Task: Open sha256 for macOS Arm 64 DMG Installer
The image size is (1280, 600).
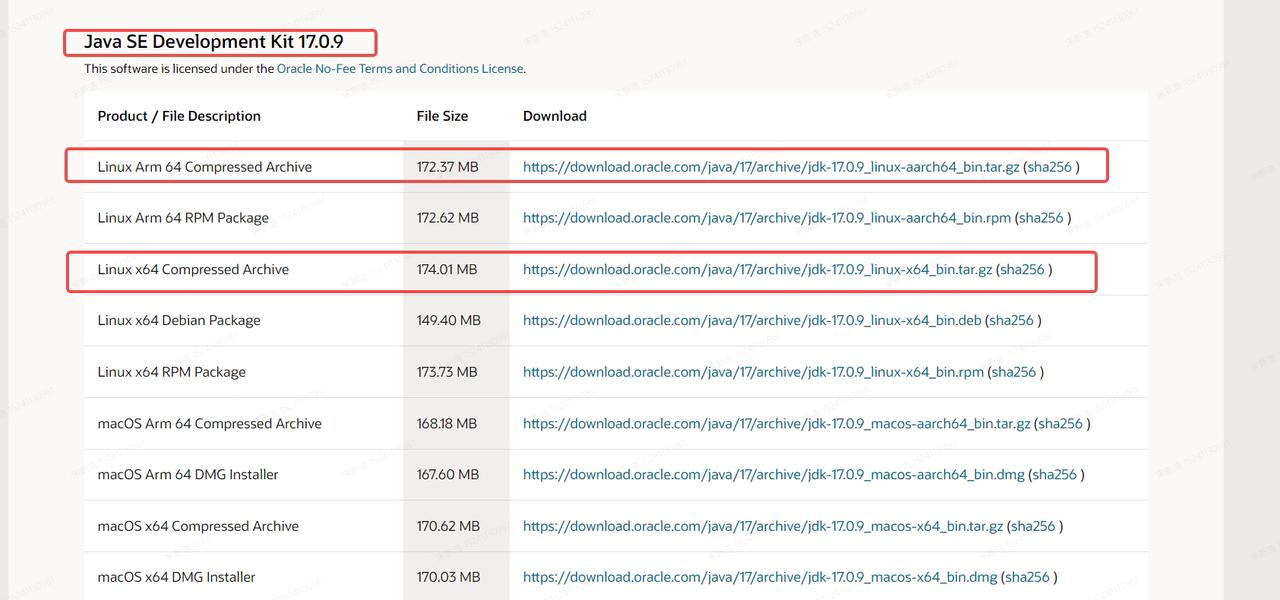Action: [x=1055, y=475]
